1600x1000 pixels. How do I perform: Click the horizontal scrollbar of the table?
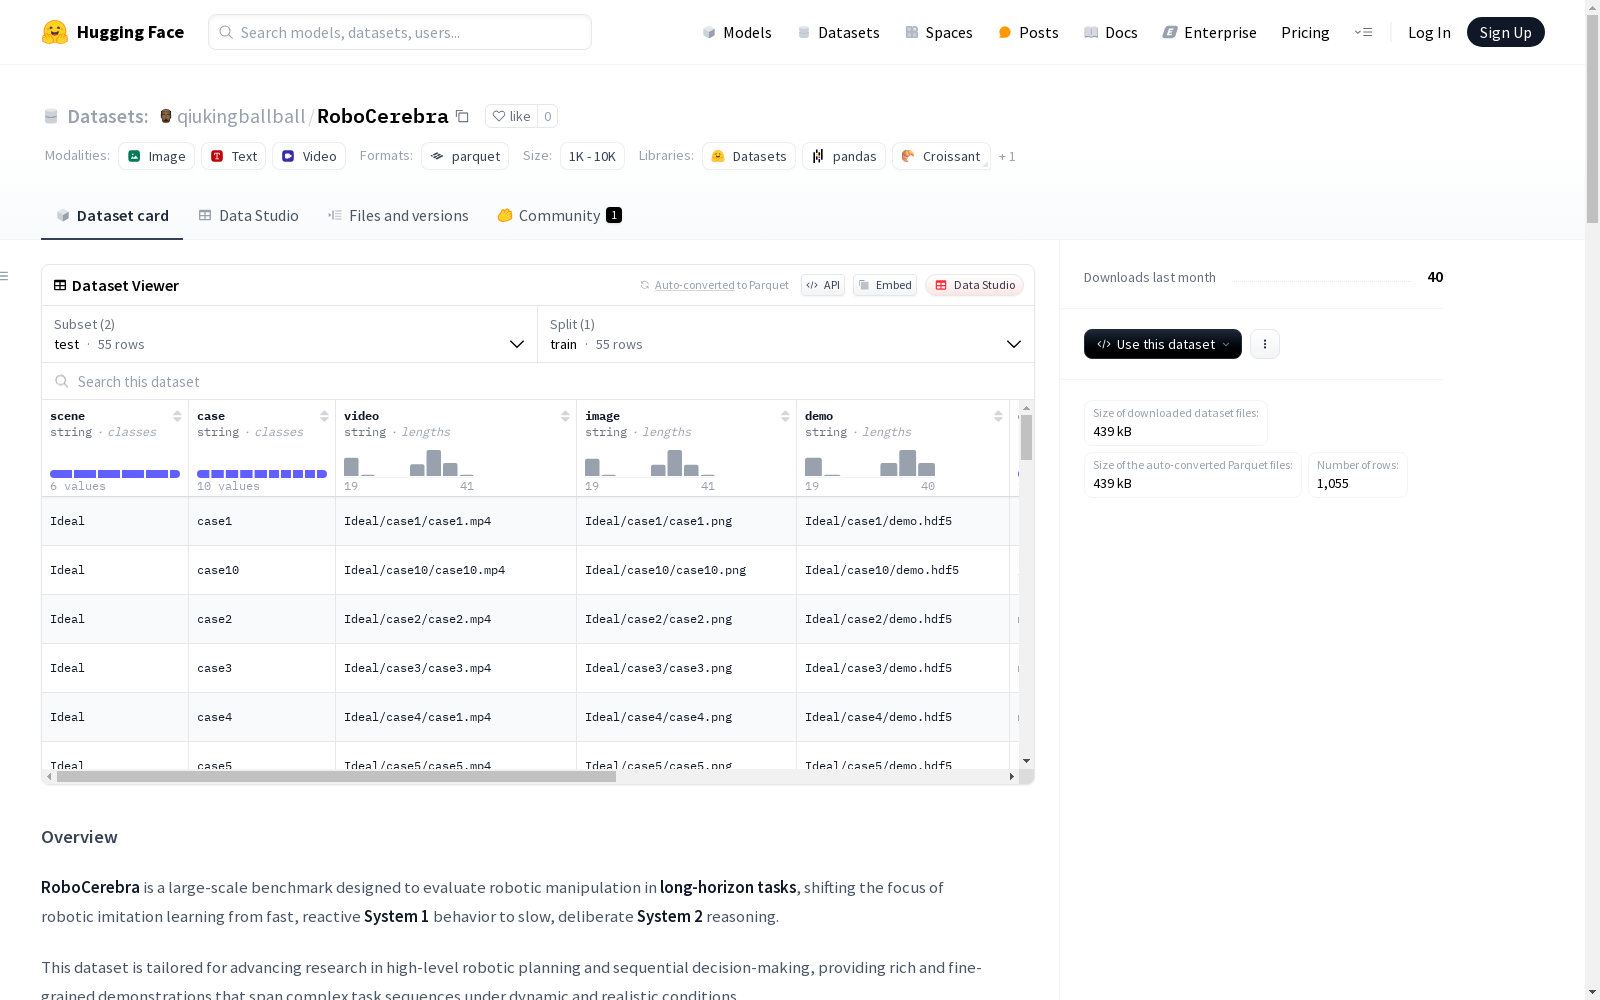coord(336,776)
